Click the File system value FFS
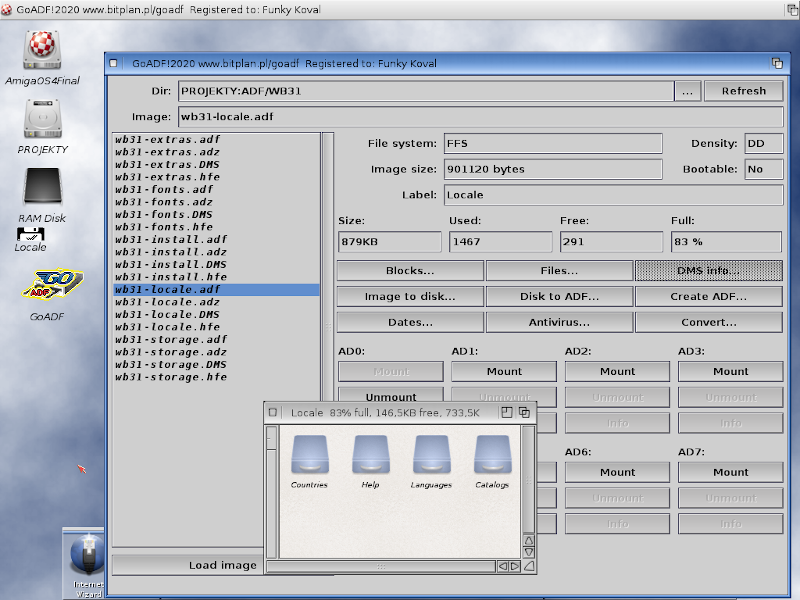Screen dimensions: 800x600 [553, 143]
